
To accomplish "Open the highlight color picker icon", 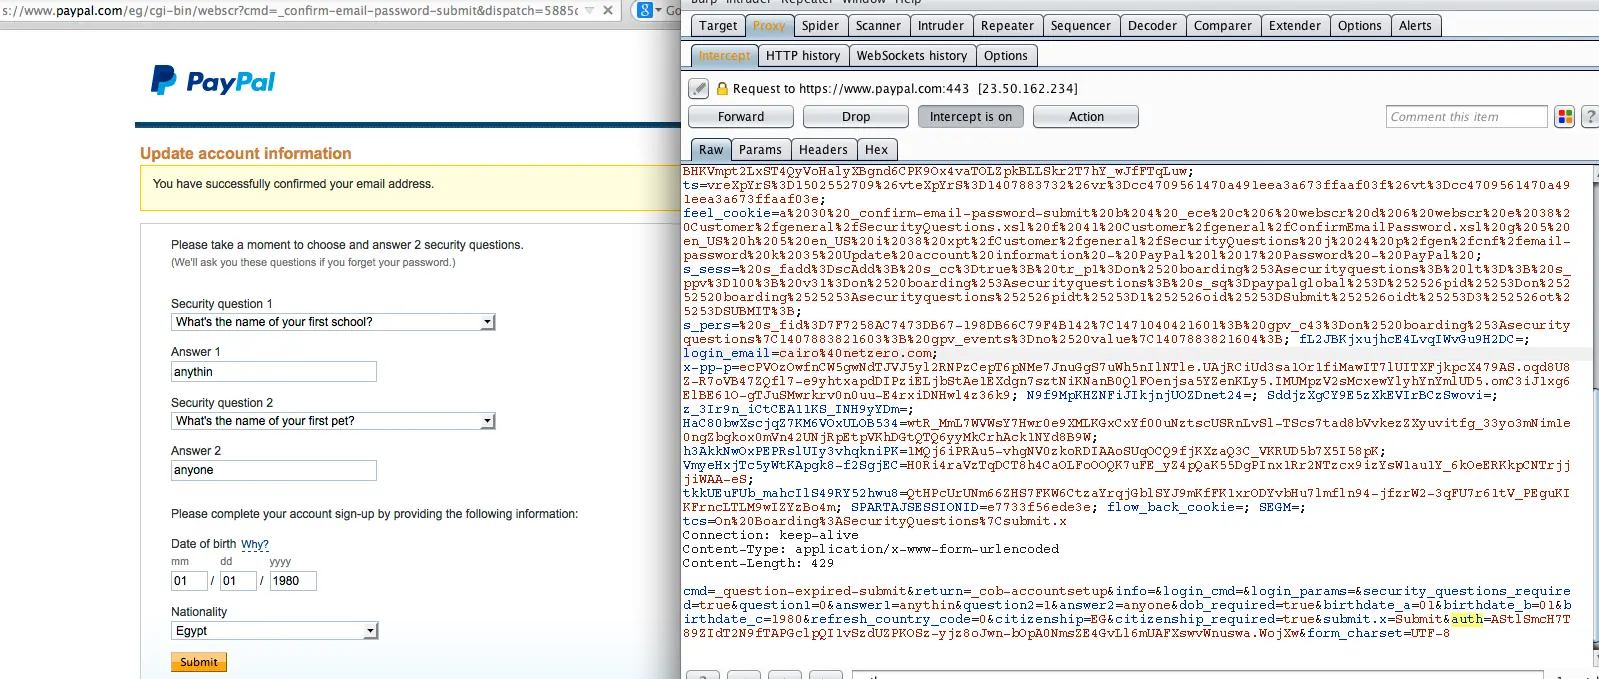I will click(1565, 117).
